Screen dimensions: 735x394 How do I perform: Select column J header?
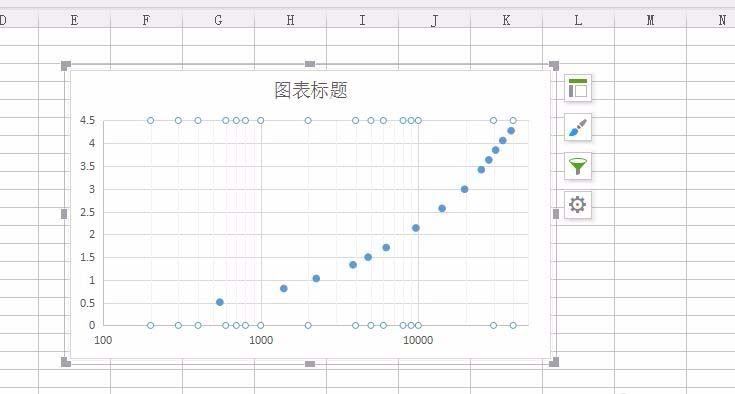click(435, 20)
